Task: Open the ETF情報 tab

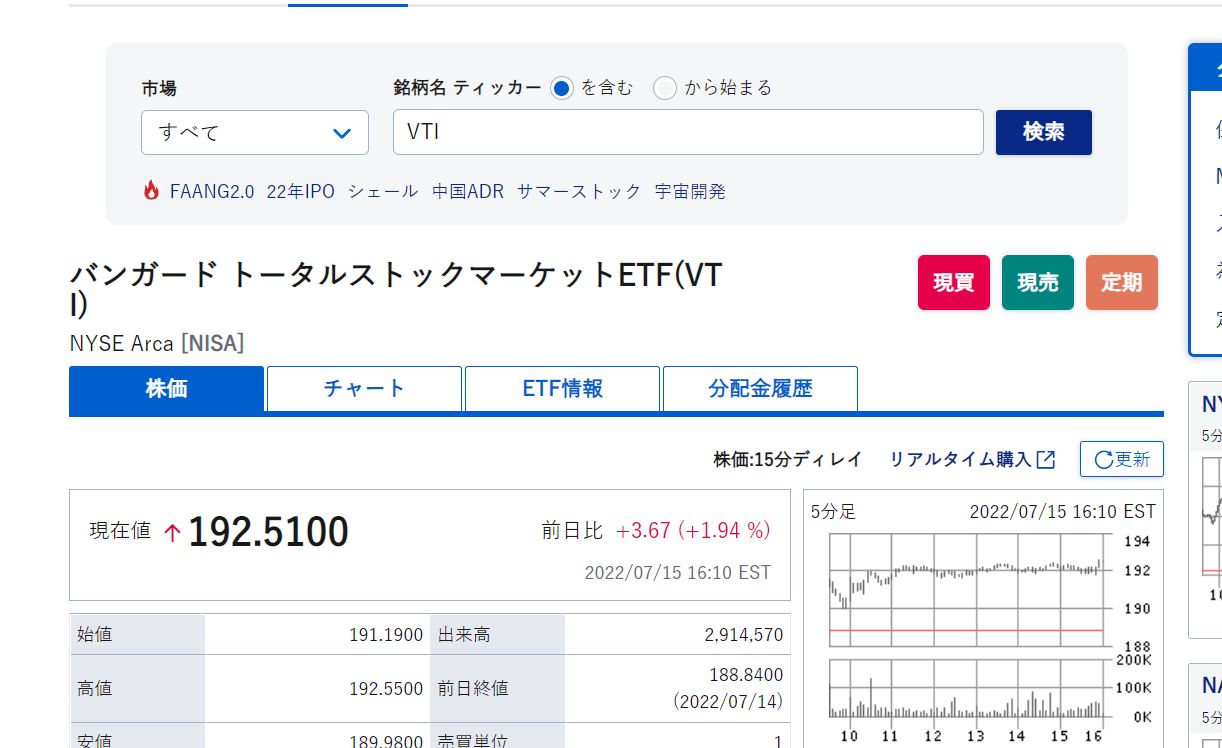Action: 562,389
